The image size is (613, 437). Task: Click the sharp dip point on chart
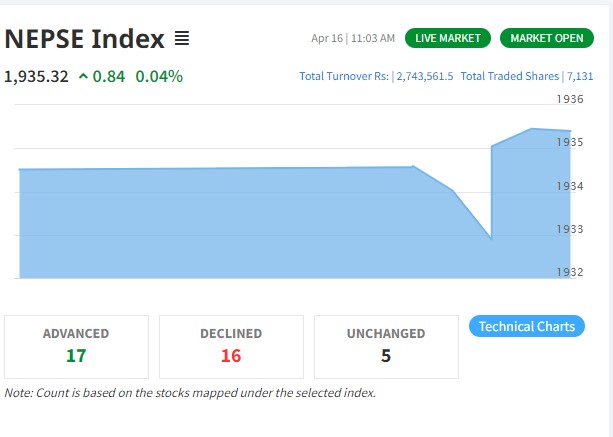tap(491, 238)
